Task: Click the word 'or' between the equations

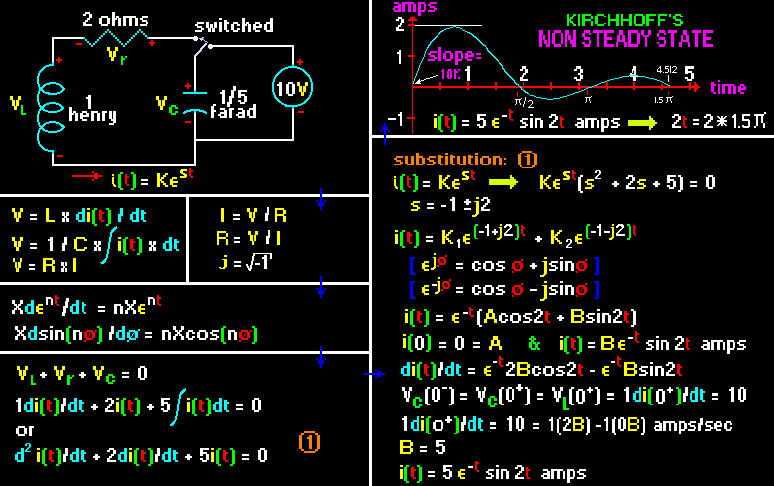Action: (x=25, y=430)
